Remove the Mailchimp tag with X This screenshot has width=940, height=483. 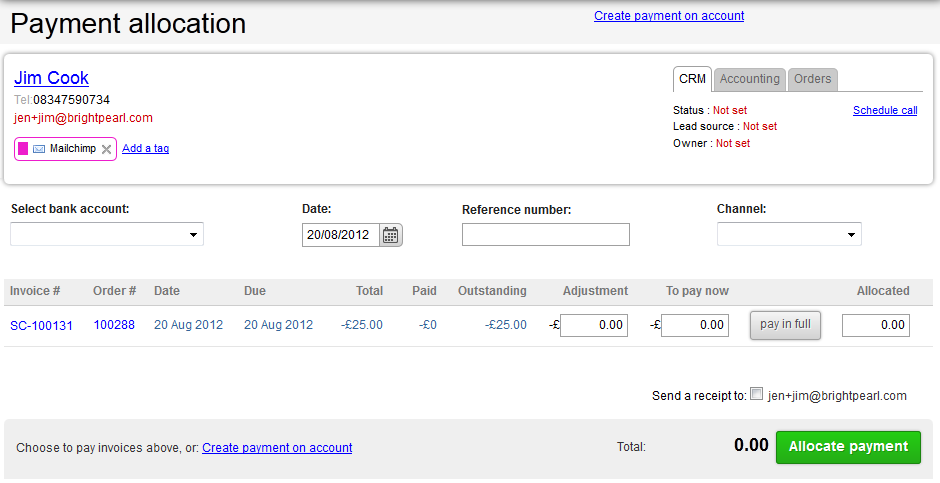(x=107, y=149)
